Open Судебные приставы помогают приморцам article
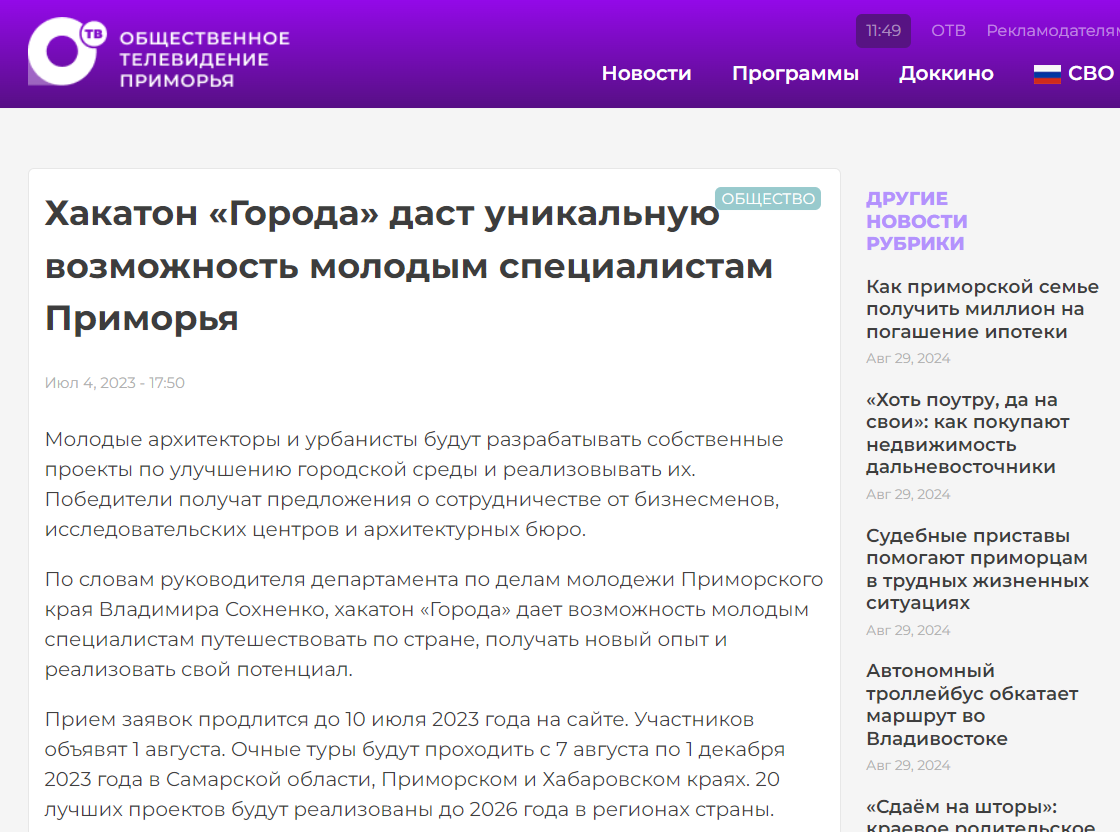 977,569
